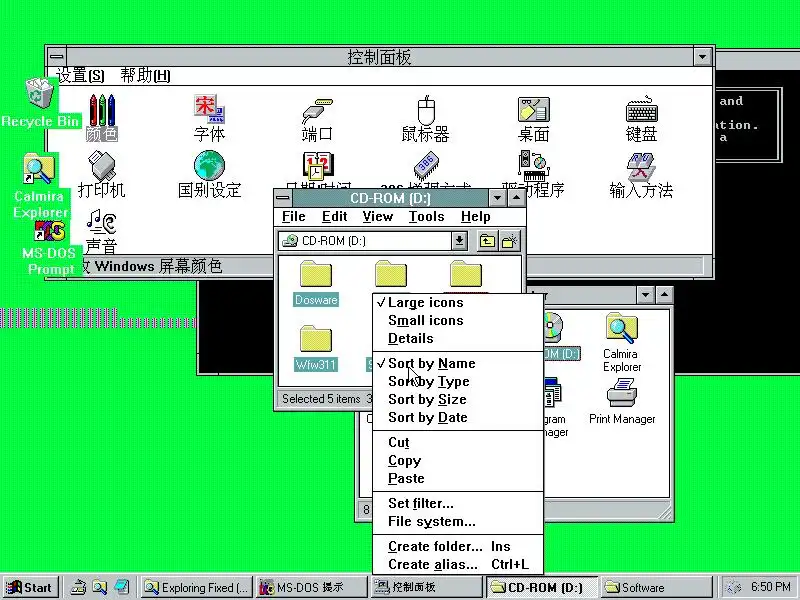The image size is (800, 600).
Task: Open the 控制面板 window system menu box
Action: tap(57, 57)
